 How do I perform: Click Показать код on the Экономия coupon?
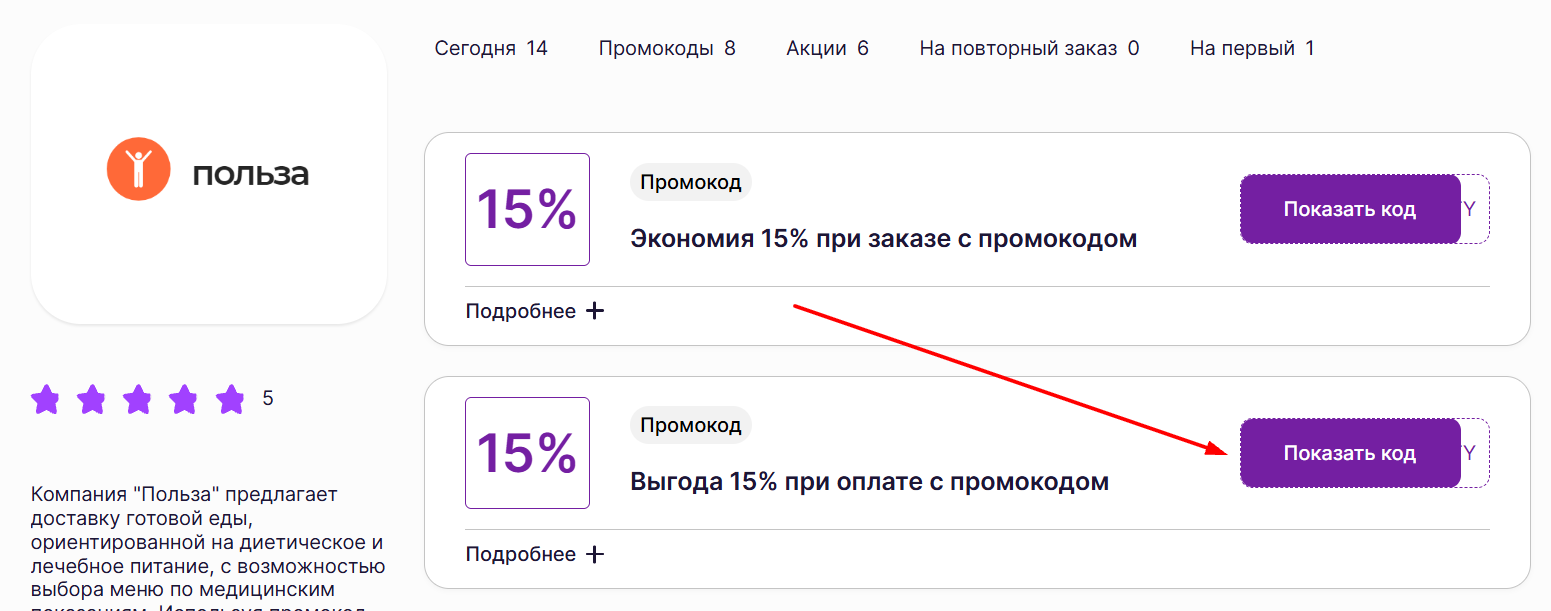(1350, 209)
